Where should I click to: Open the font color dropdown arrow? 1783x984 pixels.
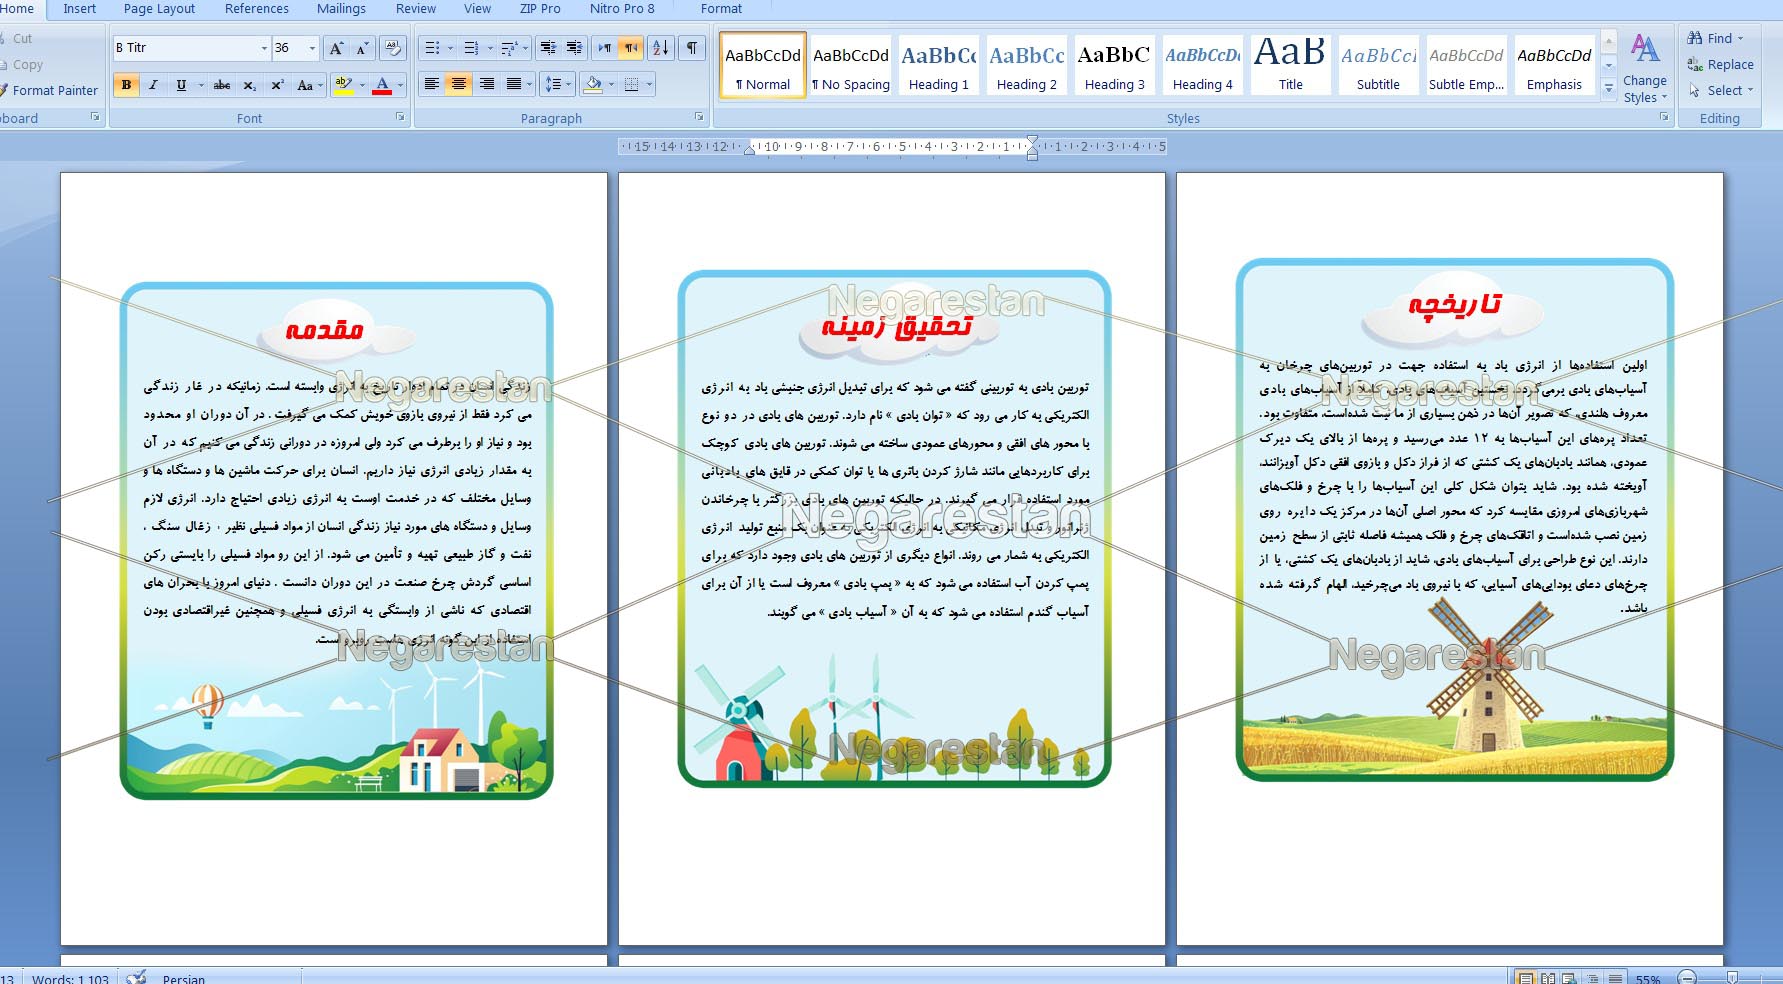(400, 85)
